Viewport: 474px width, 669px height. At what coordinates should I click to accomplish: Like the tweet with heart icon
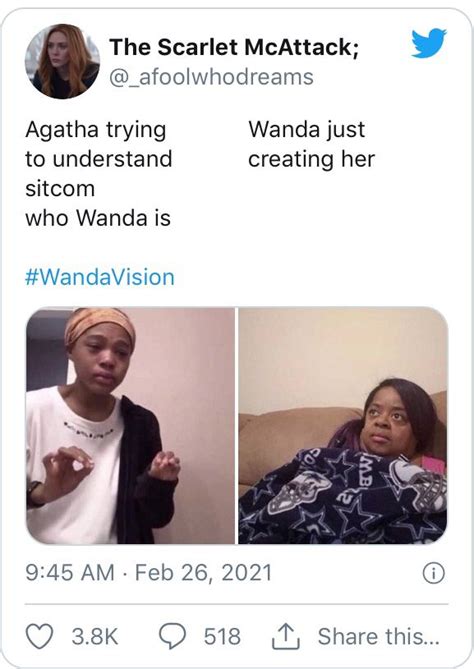39,636
